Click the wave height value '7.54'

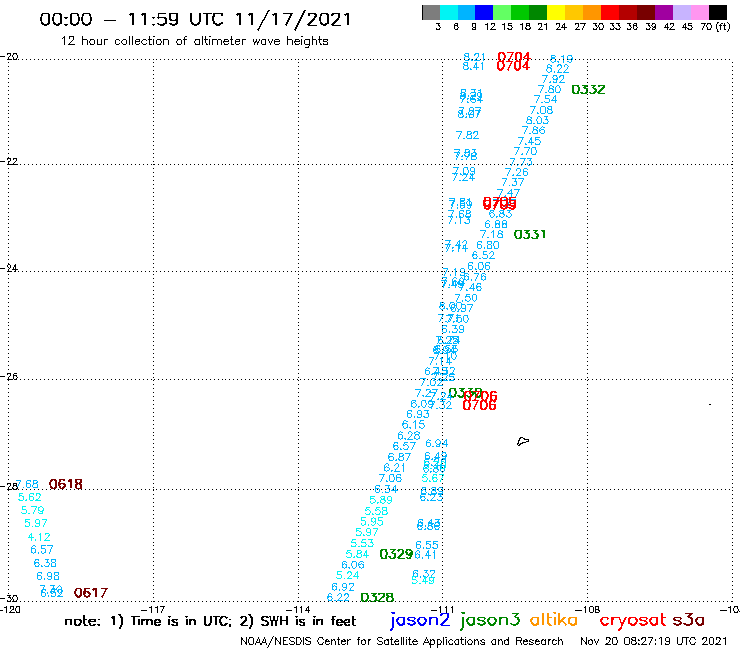click(546, 99)
